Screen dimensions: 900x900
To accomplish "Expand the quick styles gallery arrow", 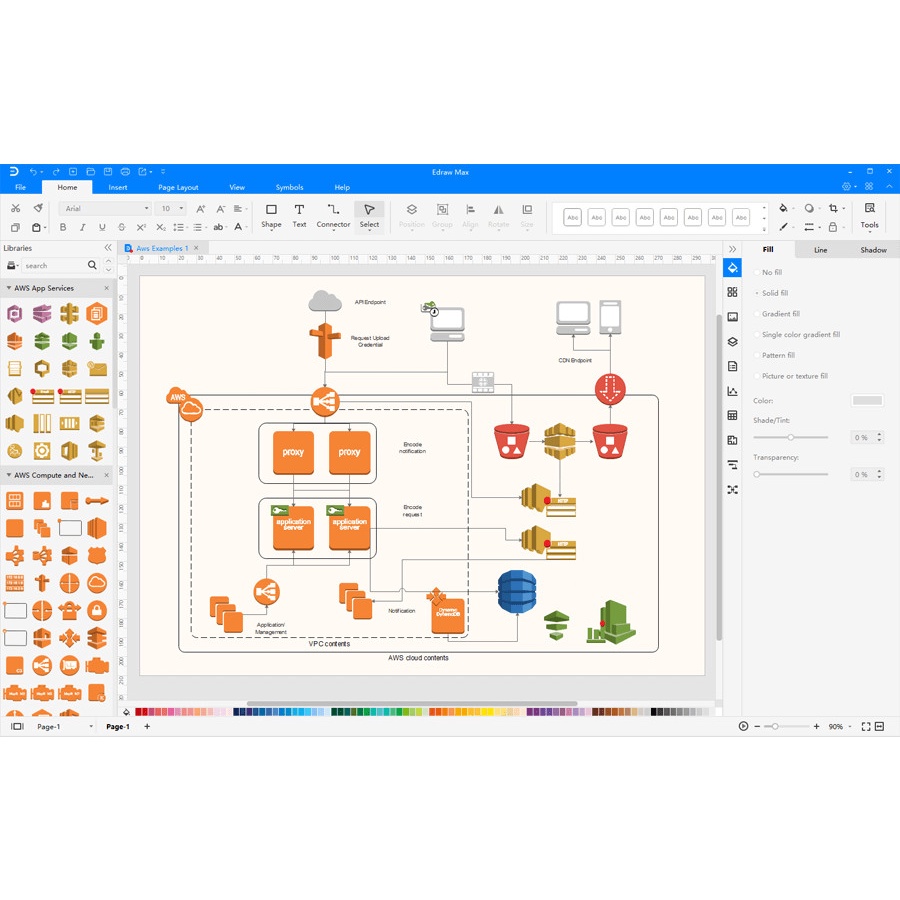I will coord(764,228).
